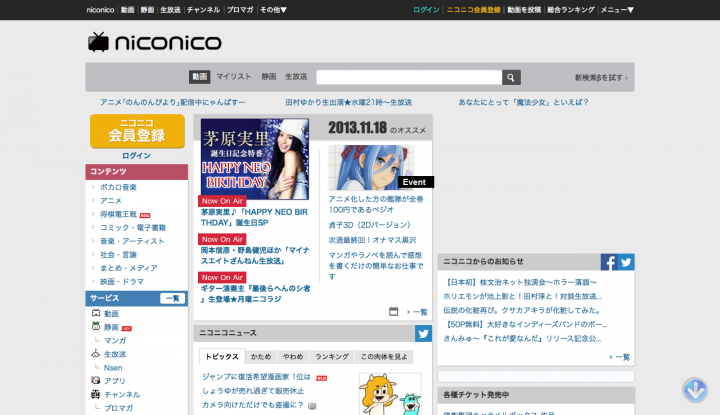Open ジャンプに復活希望漫画家 1位は news
This screenshot has width=720, height=415.
pyautogui.click(x=256, y=377)
